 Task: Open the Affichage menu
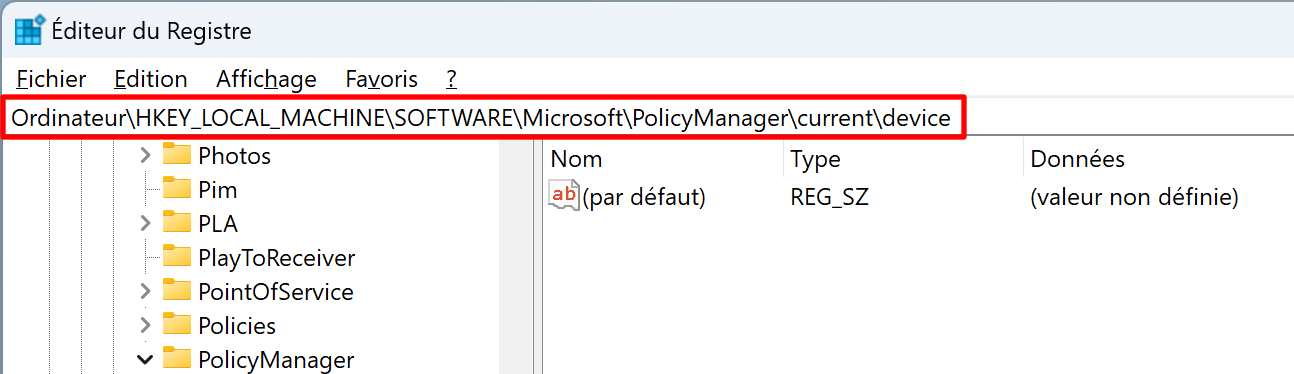pos(266,79)
